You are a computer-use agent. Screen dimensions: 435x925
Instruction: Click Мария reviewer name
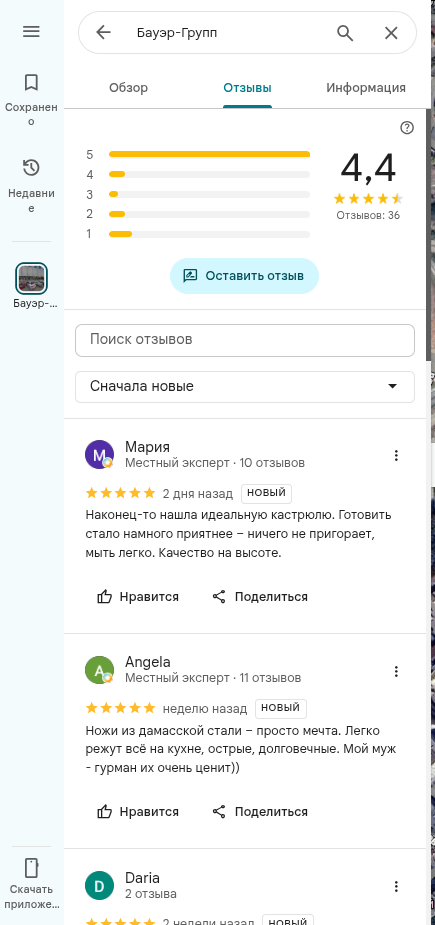pyautogui.click(x=148, y=447)
